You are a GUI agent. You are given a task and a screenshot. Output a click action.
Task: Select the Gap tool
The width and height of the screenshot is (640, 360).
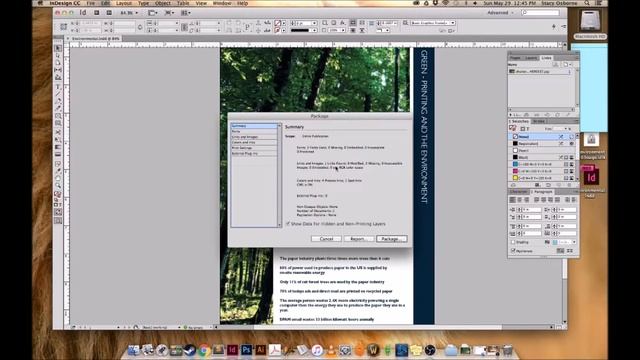click(58, 70)
